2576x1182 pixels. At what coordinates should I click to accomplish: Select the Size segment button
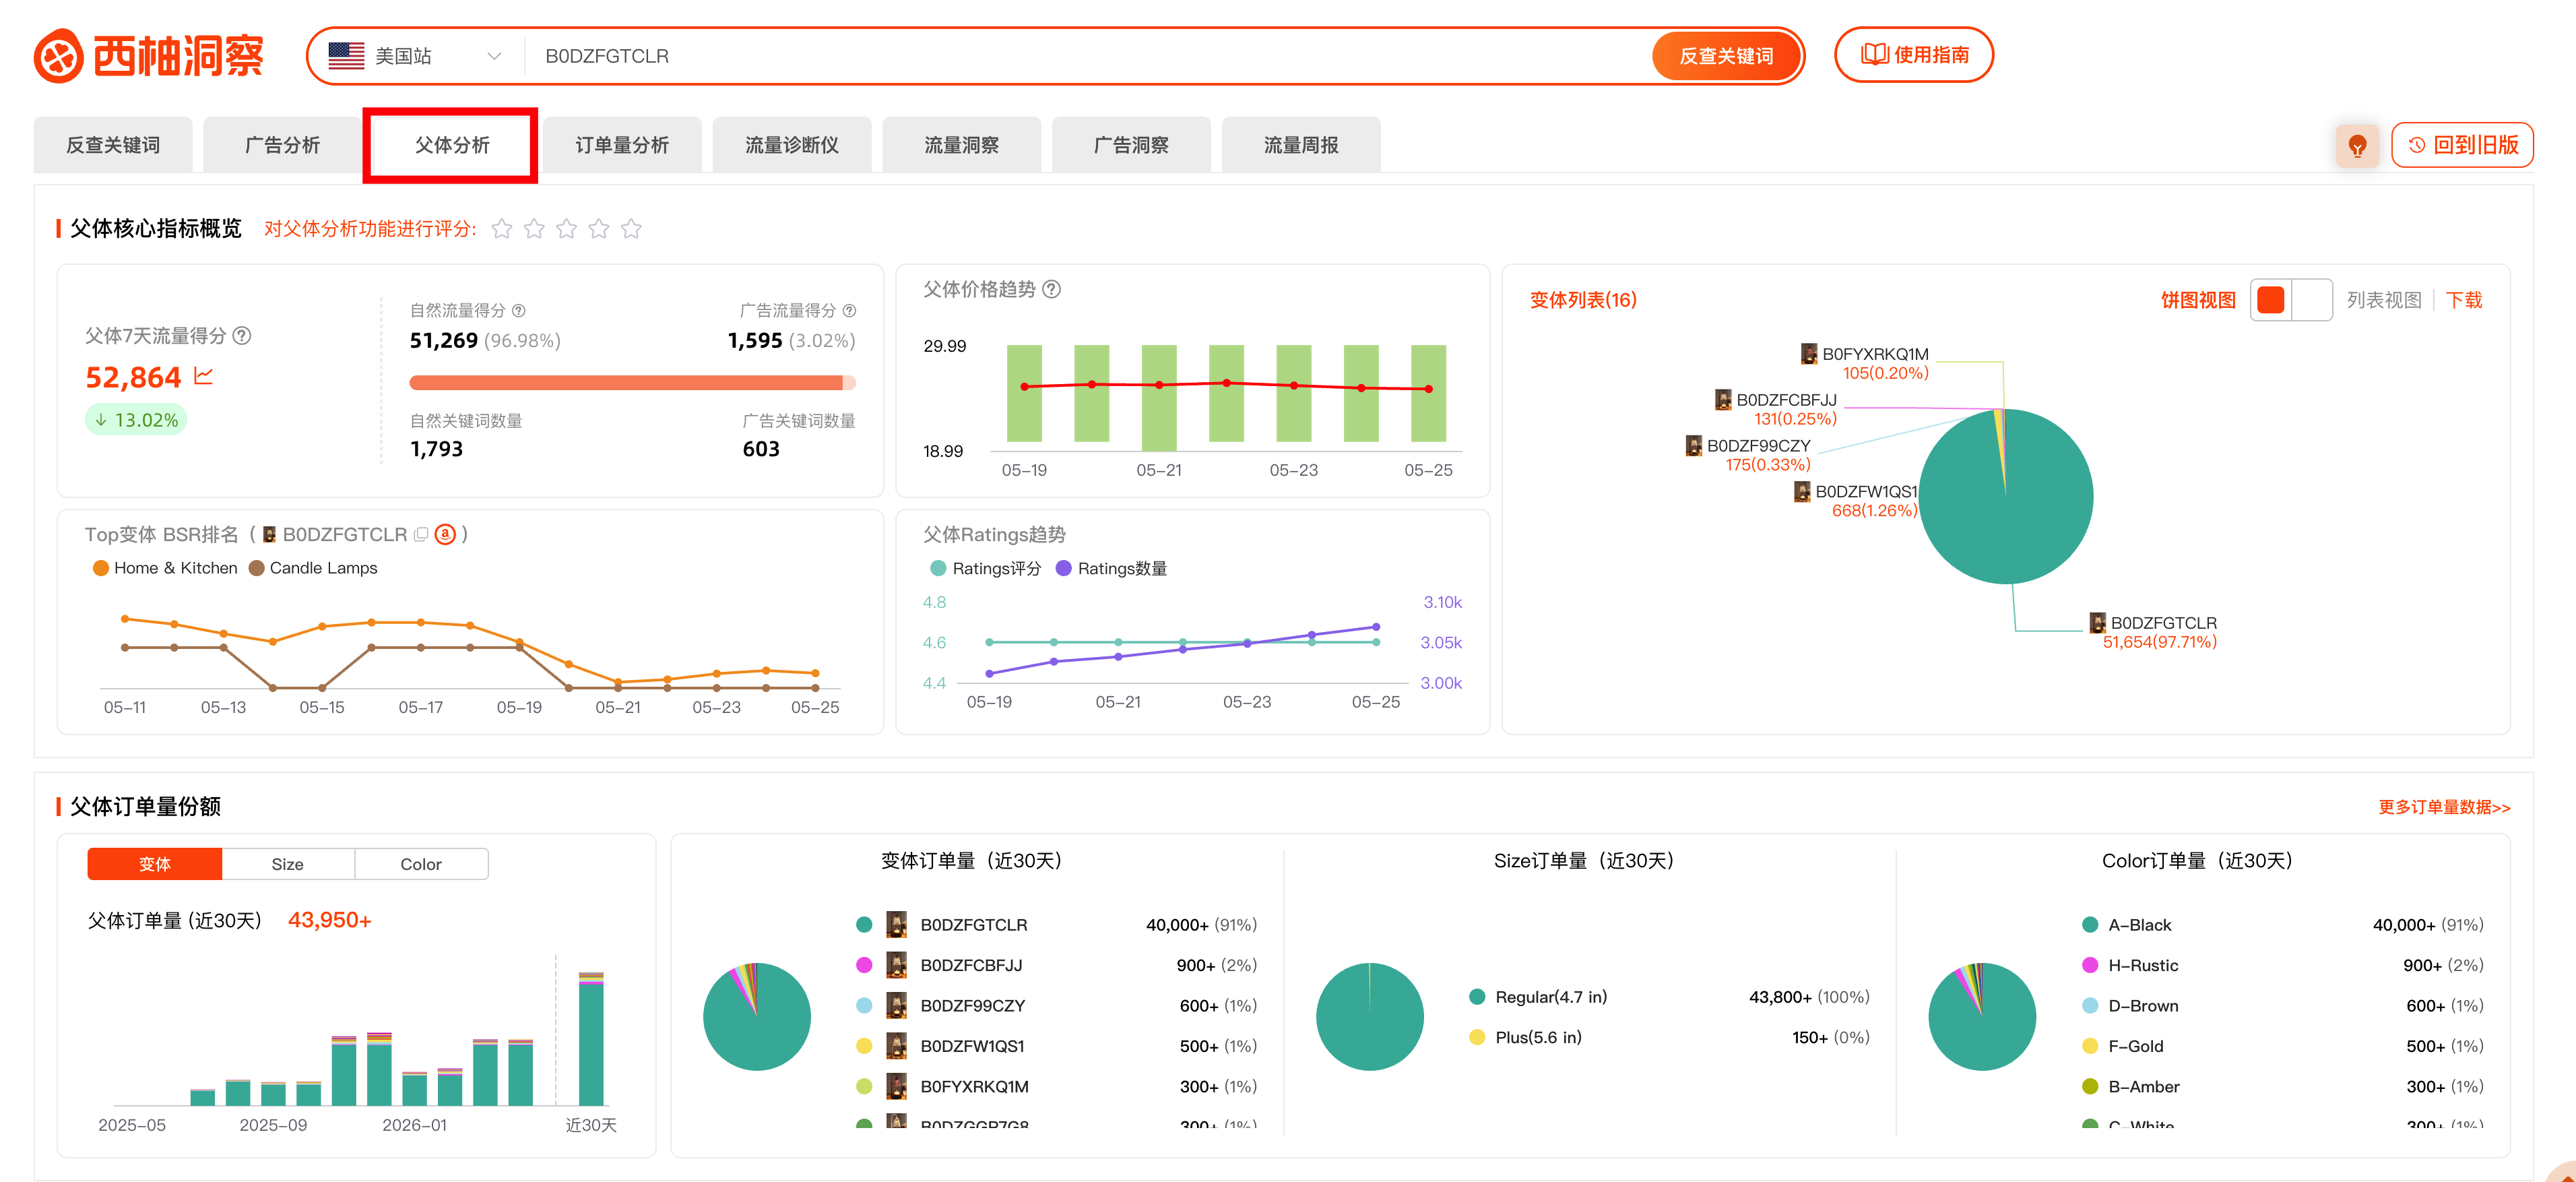(x=288, y=864)
